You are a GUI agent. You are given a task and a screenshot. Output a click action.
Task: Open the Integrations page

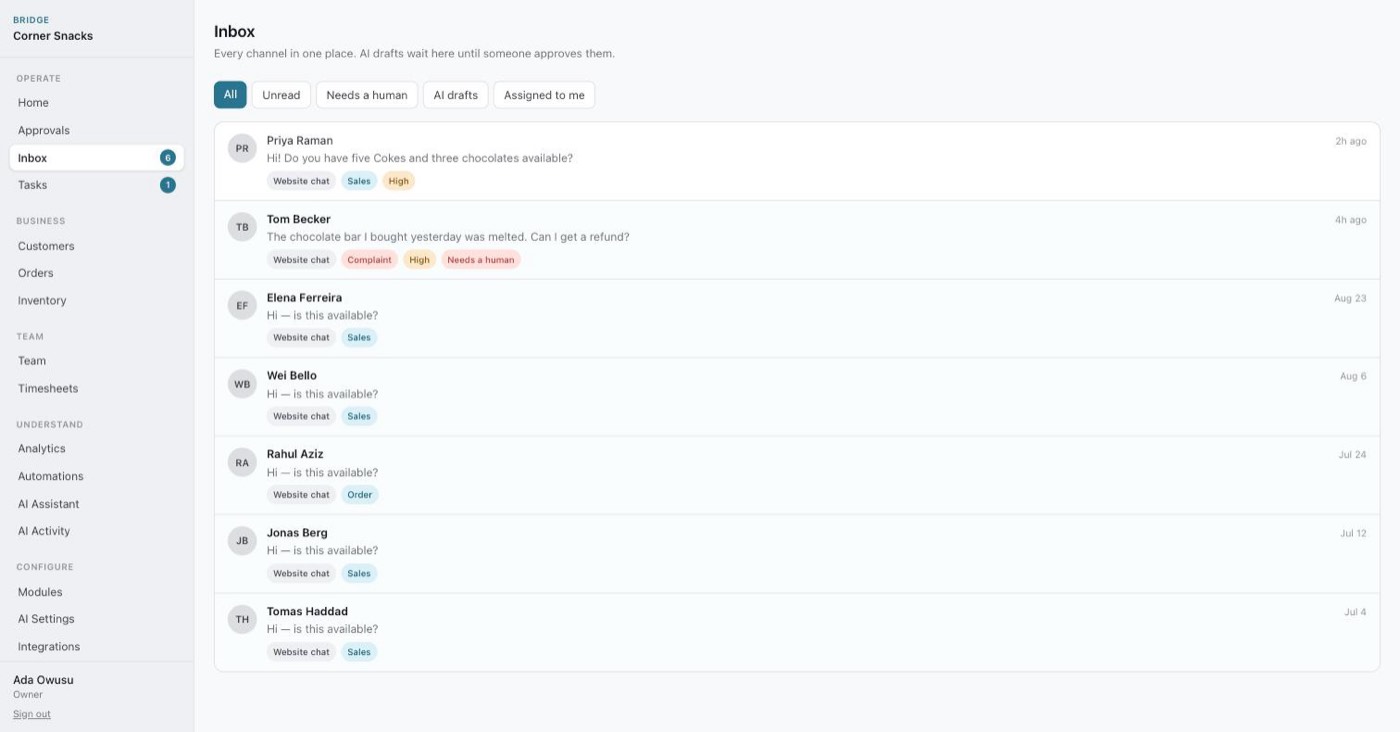tap(97, 647)
